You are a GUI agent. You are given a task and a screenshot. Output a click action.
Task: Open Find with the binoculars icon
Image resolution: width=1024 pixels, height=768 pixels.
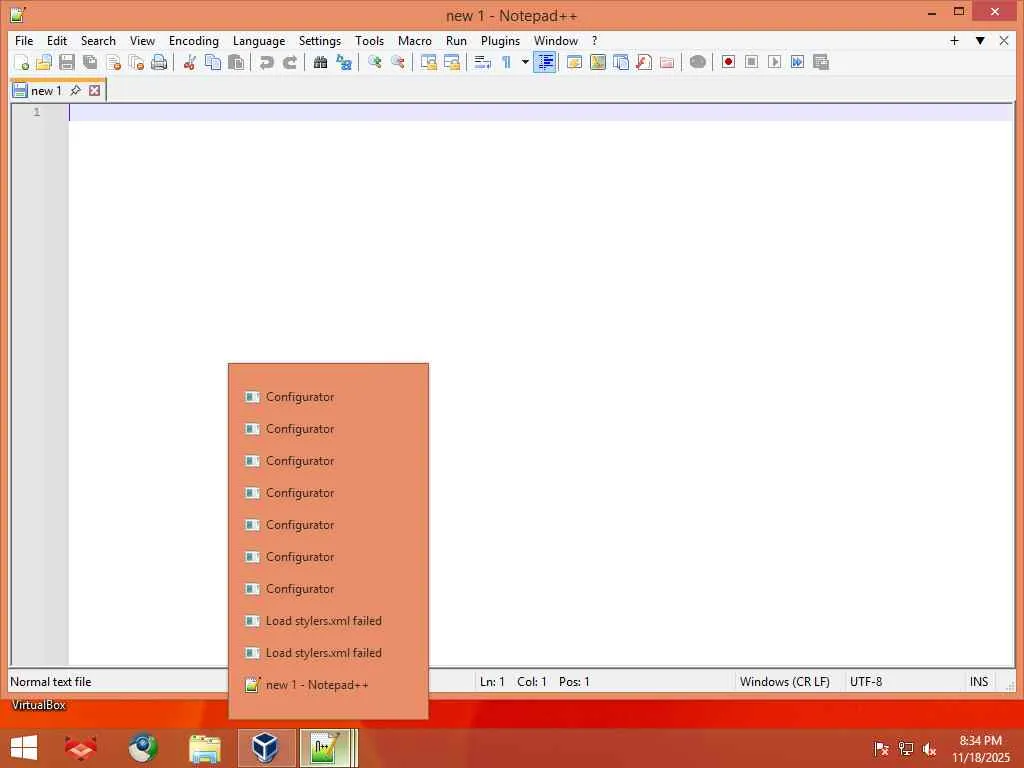[x=320, y=62]
